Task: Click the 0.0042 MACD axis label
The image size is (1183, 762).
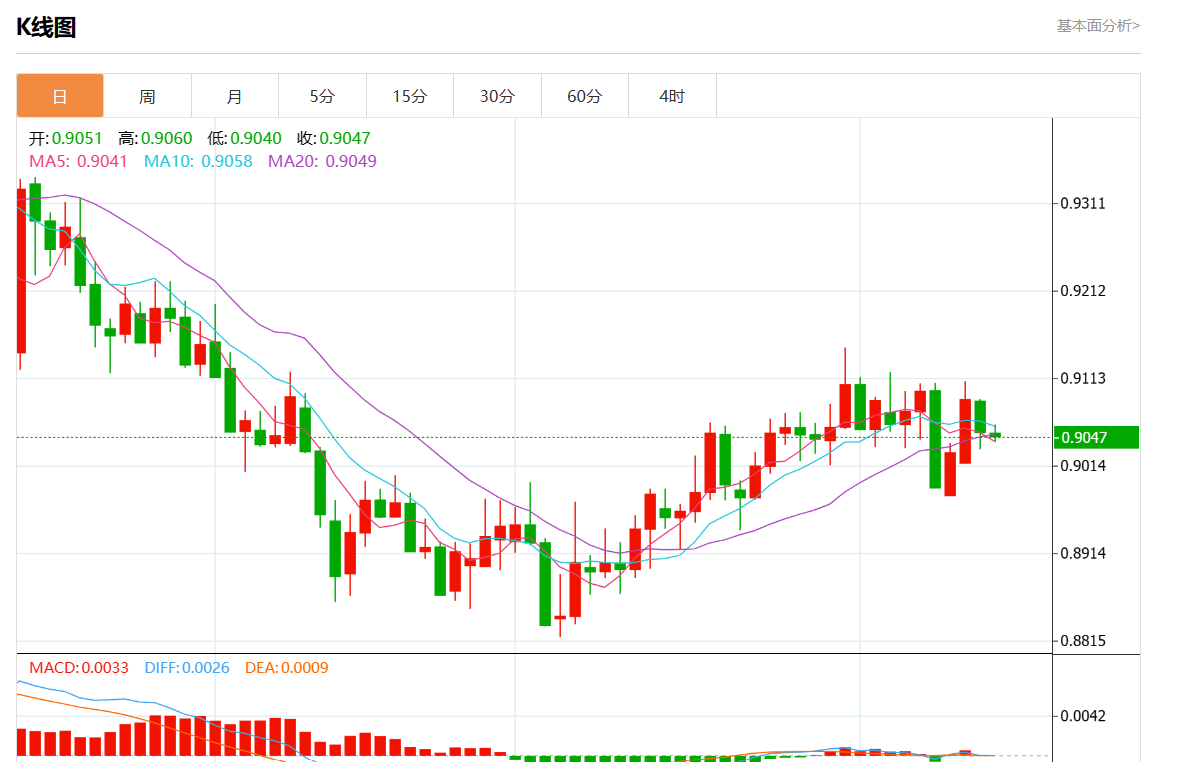Action: click(x=1083, y=715)
